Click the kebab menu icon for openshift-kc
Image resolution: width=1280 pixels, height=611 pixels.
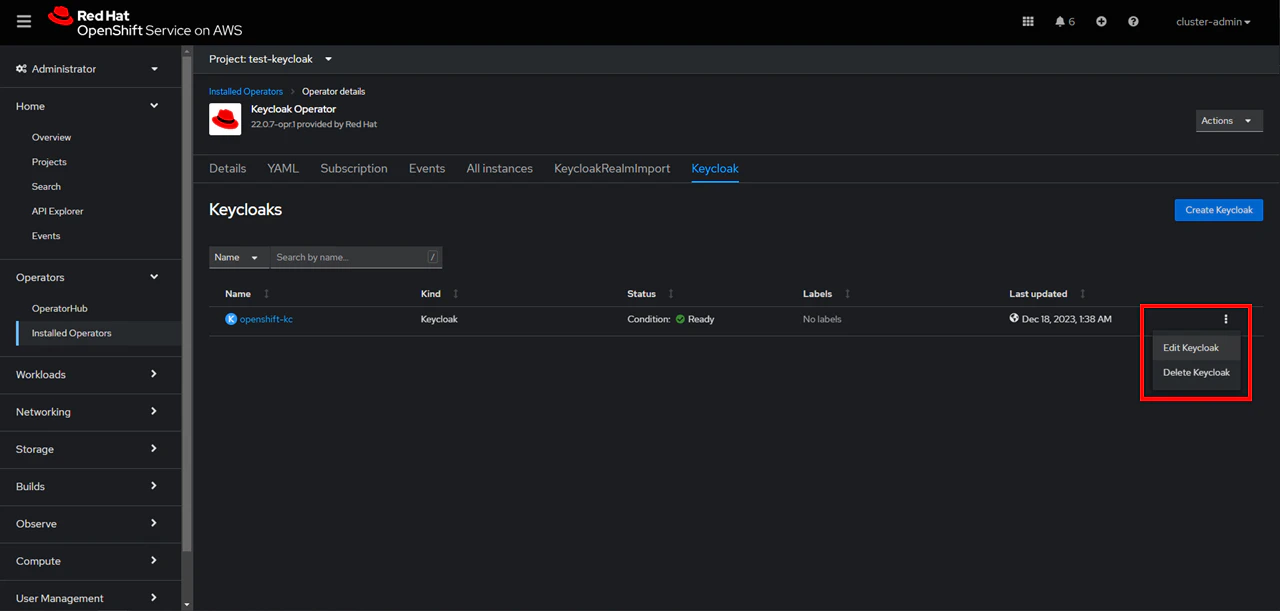click(x=1225, y=319)
